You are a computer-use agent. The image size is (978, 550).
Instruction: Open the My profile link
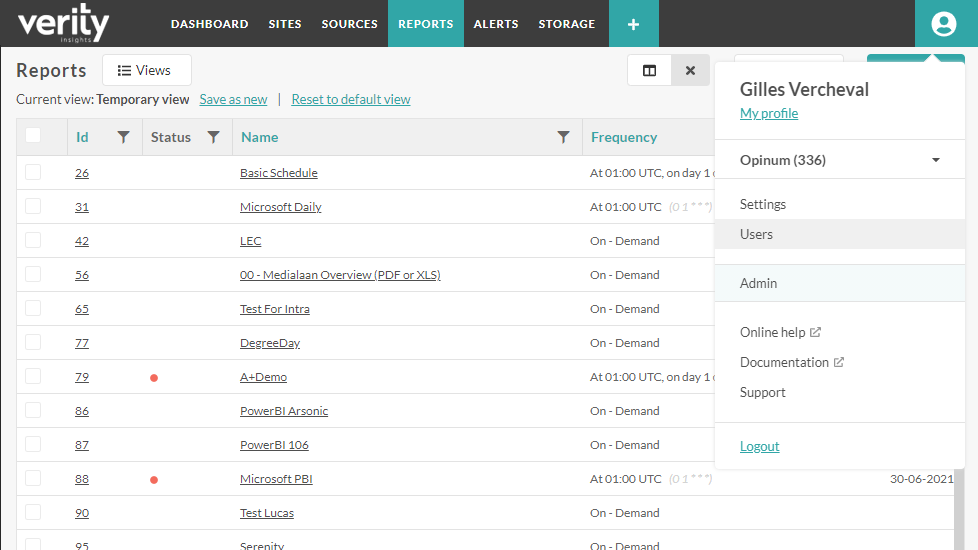click(x=768, y=113)
